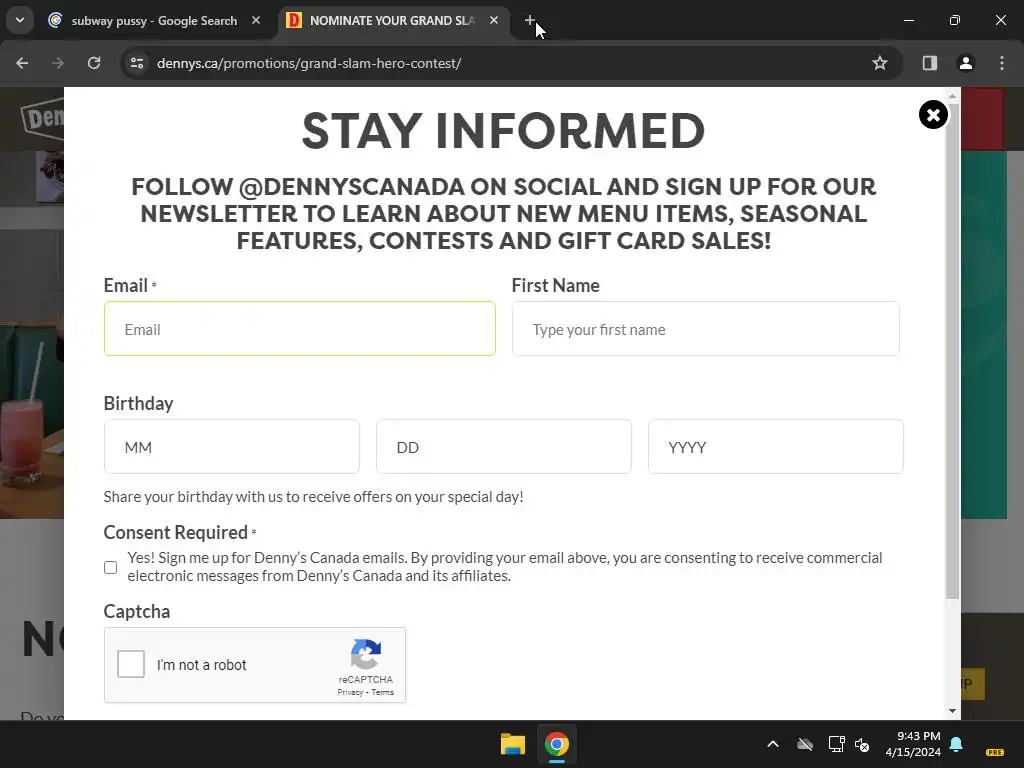Click the cloud sync tray icon
The height and width of the screenshot is (768, 1024).
click(x=805, y=744)
